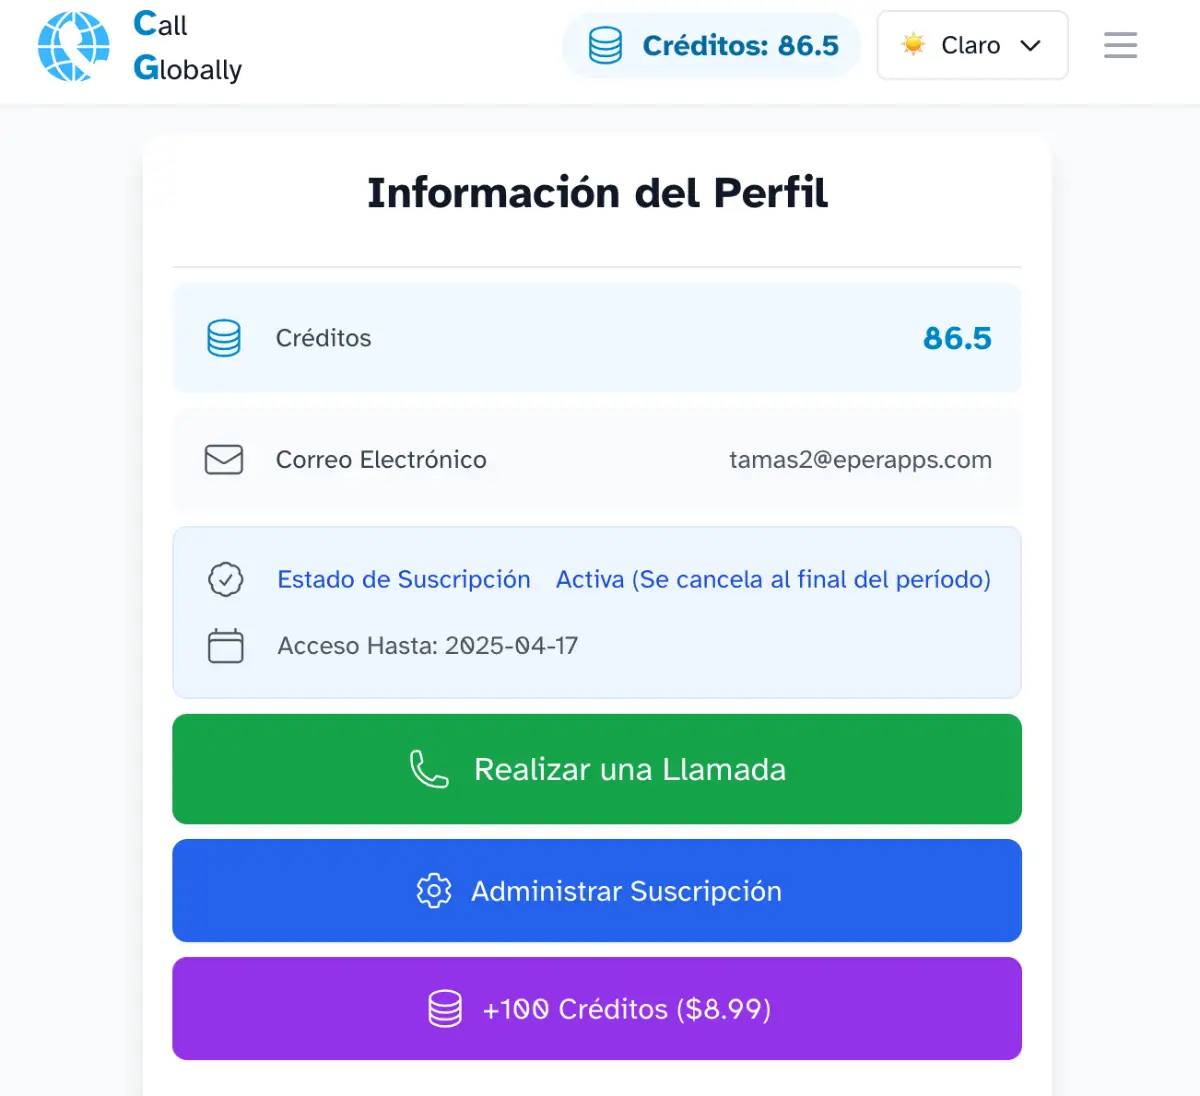The height and width of the screenshot is (1096, 1200).
Task: Buy +100 Créditos for $8.99
Action: click(x=597, y=1009)
